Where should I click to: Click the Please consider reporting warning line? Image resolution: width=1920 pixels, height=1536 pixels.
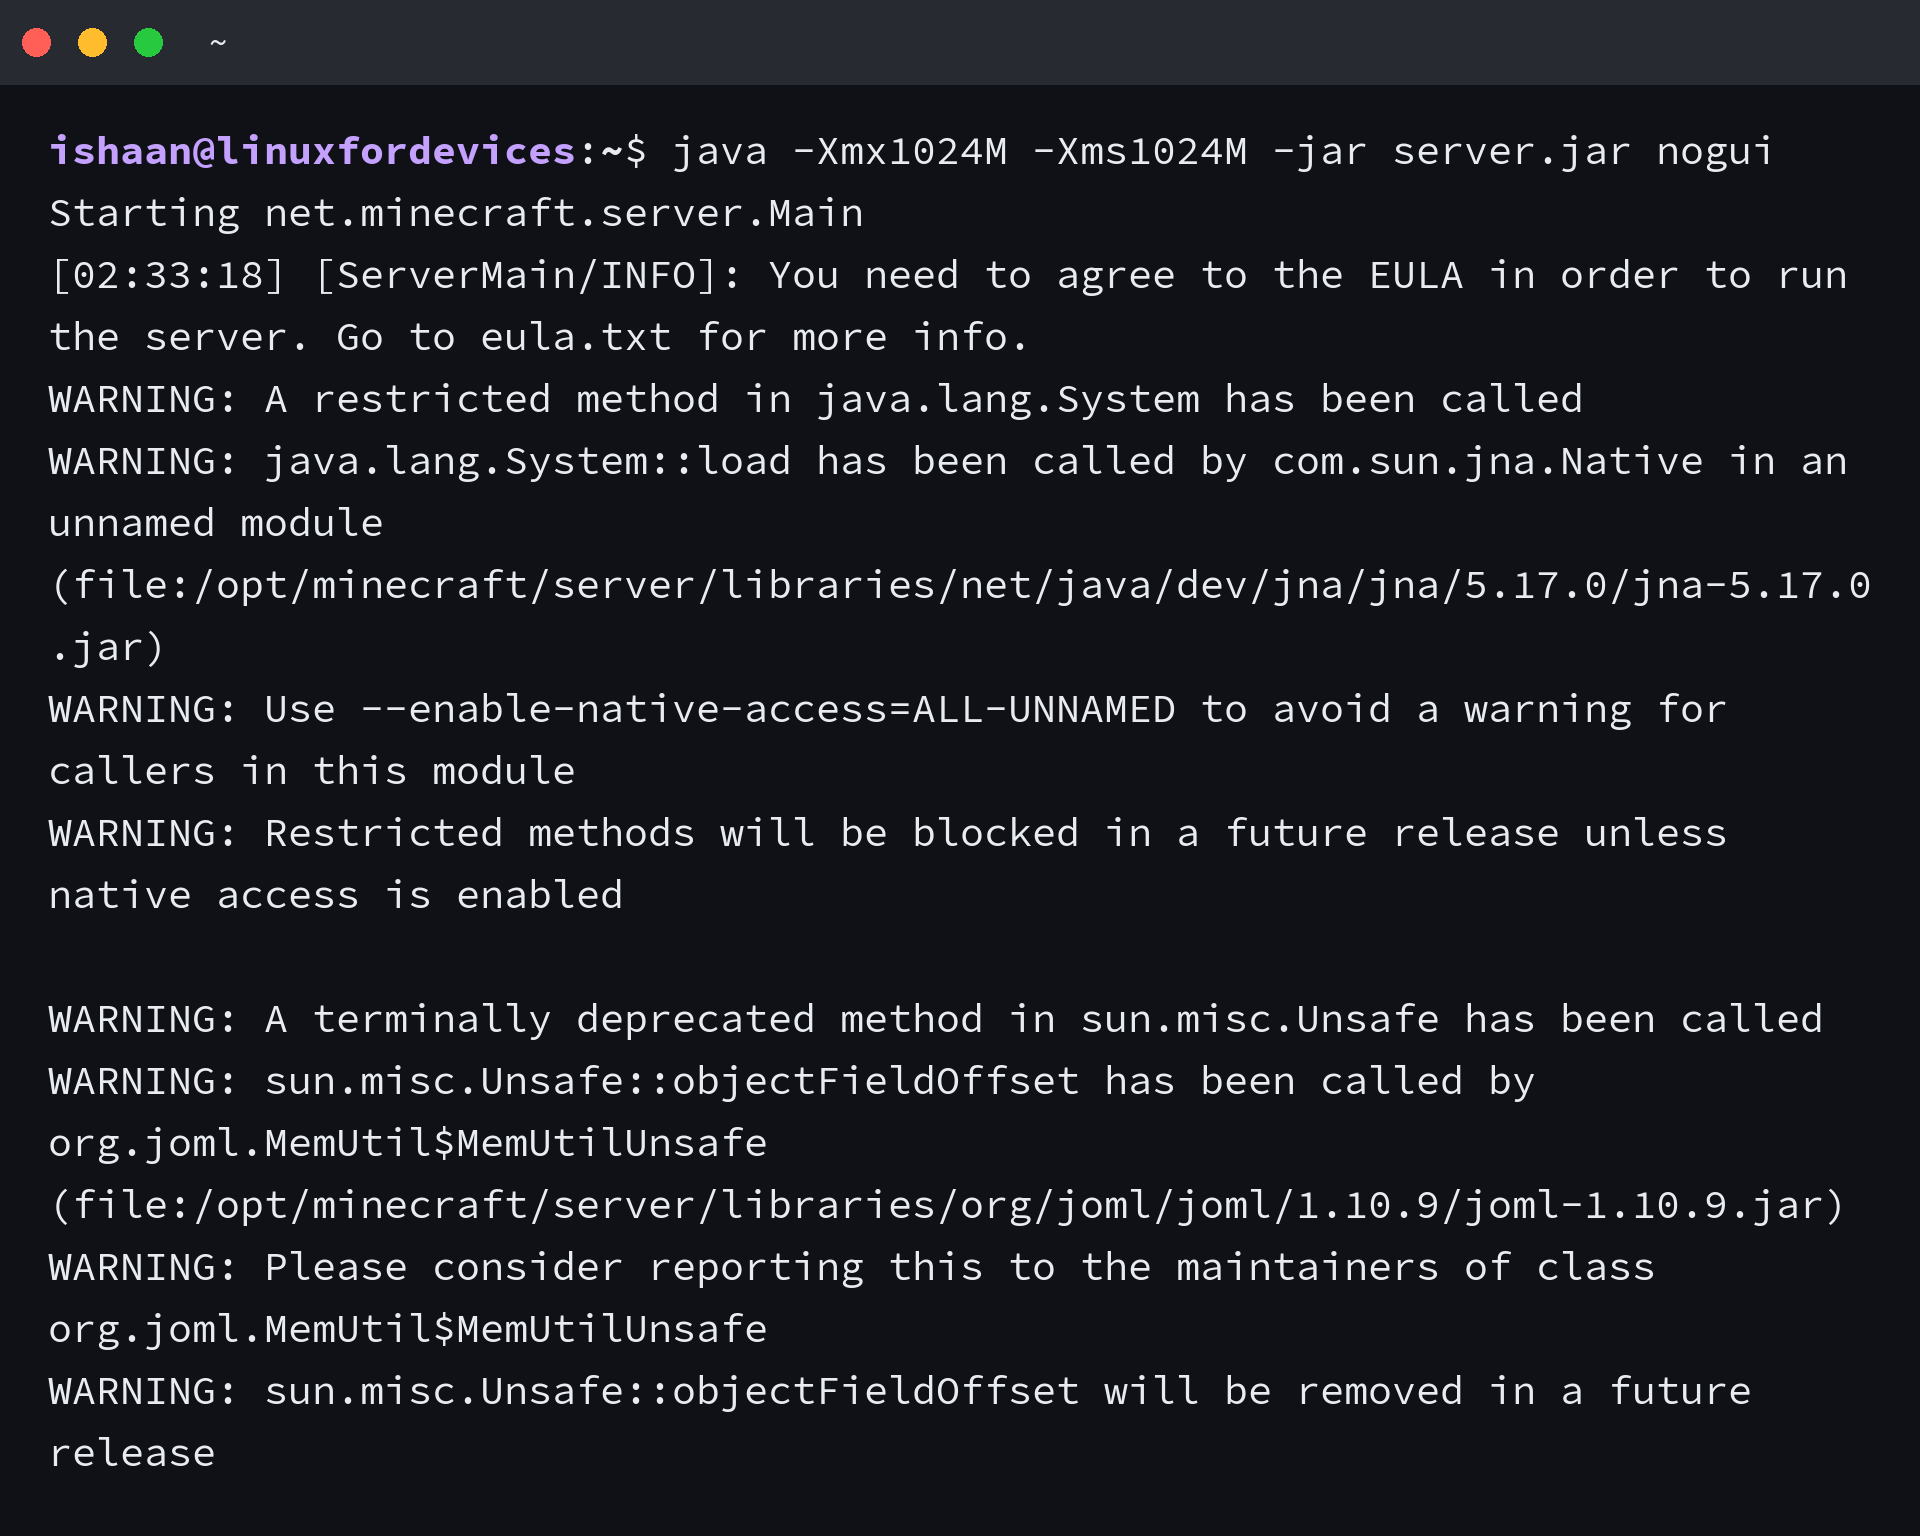pyautogui.click(x=852, y=1267)
